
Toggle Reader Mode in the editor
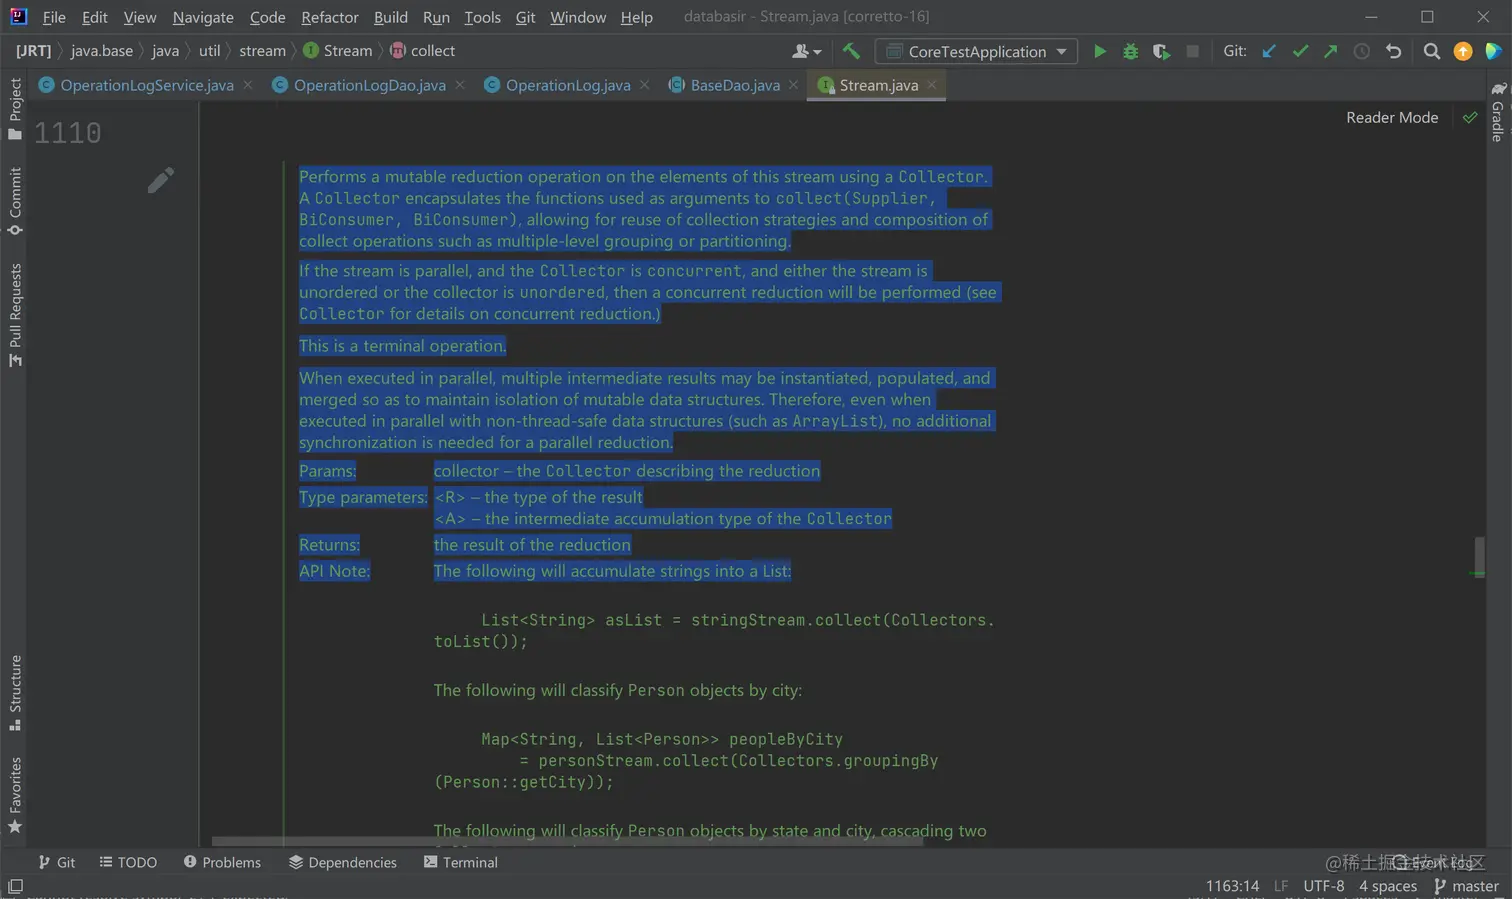point(1392,118)
